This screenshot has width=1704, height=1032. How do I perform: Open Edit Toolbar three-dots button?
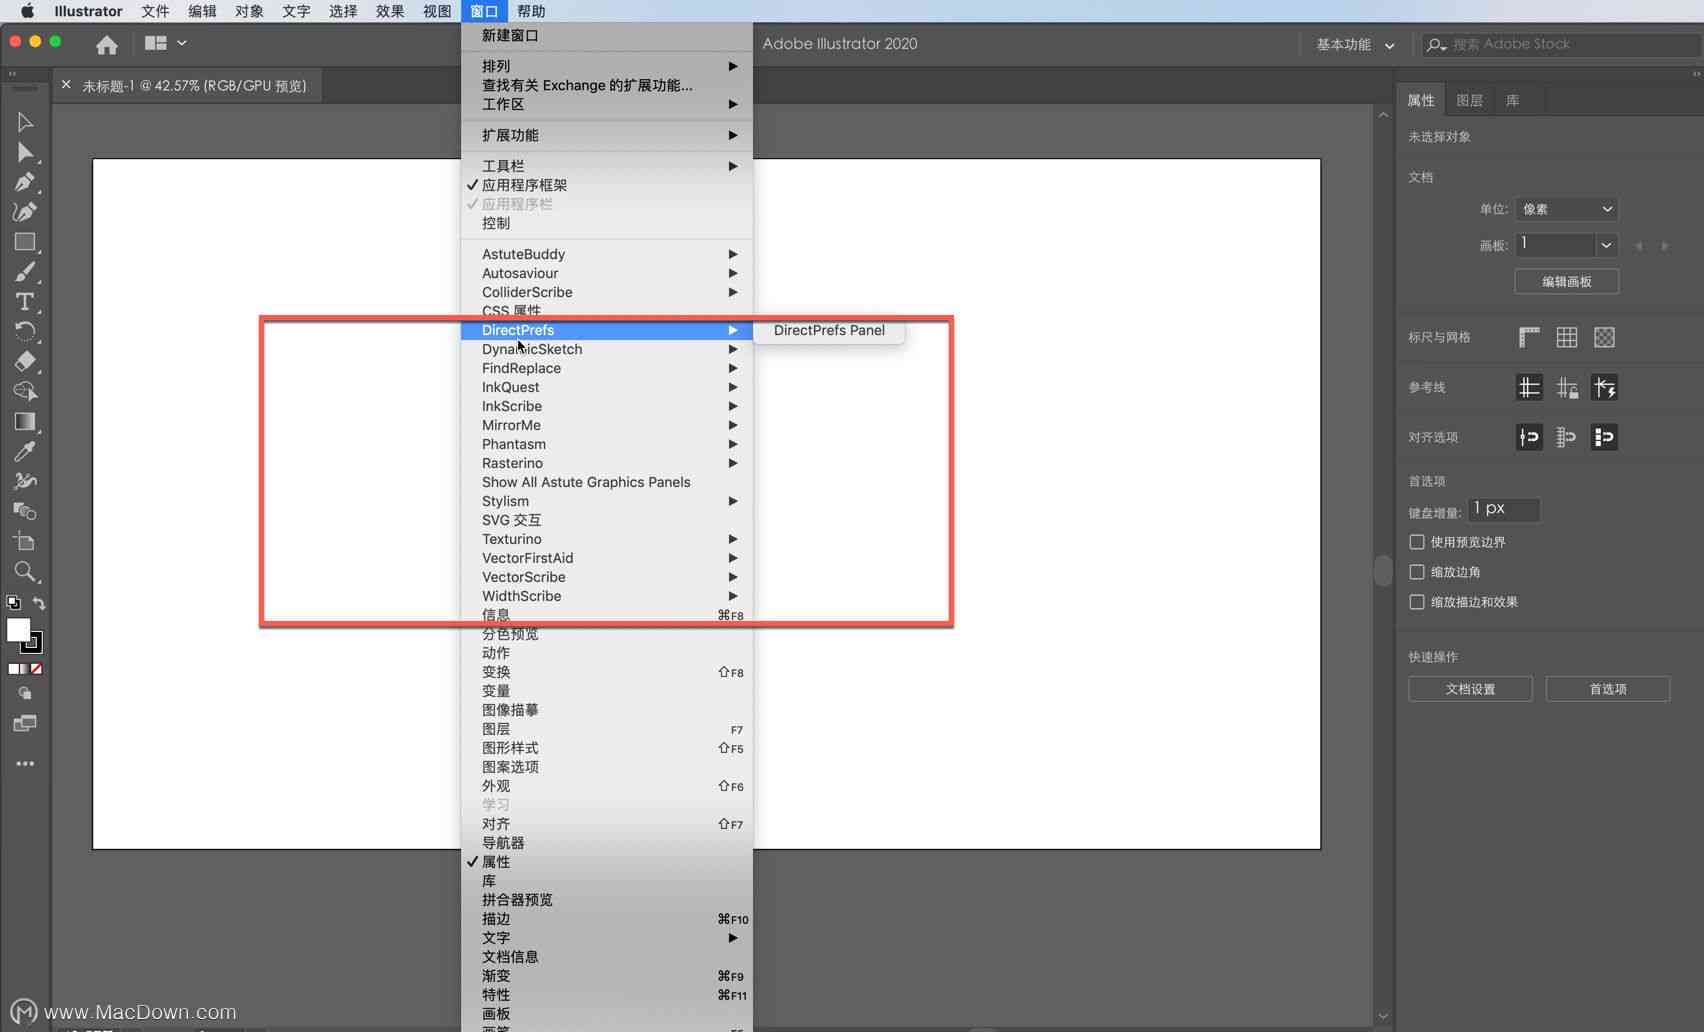[x=25, y=764]
